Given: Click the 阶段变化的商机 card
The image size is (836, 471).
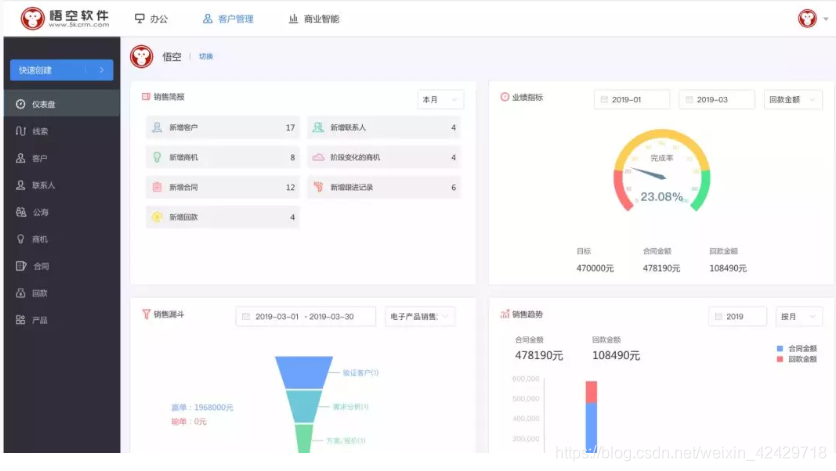Looking at the screenshot, I should (384, 157).
